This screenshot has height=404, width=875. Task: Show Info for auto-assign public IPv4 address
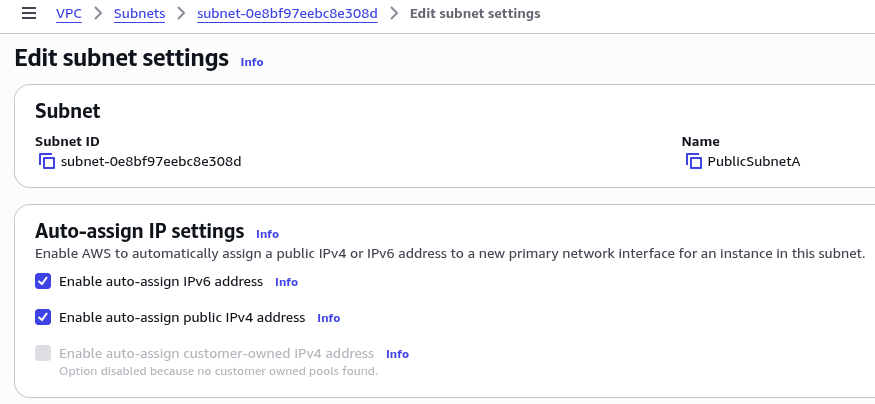(329, 318)
